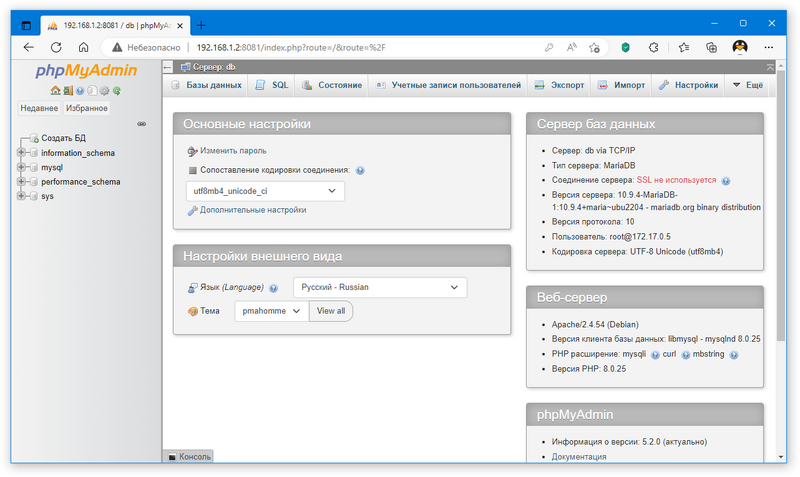Open navigation panel settings gear icon
The image size is (800, 477).
coord(105,91)
